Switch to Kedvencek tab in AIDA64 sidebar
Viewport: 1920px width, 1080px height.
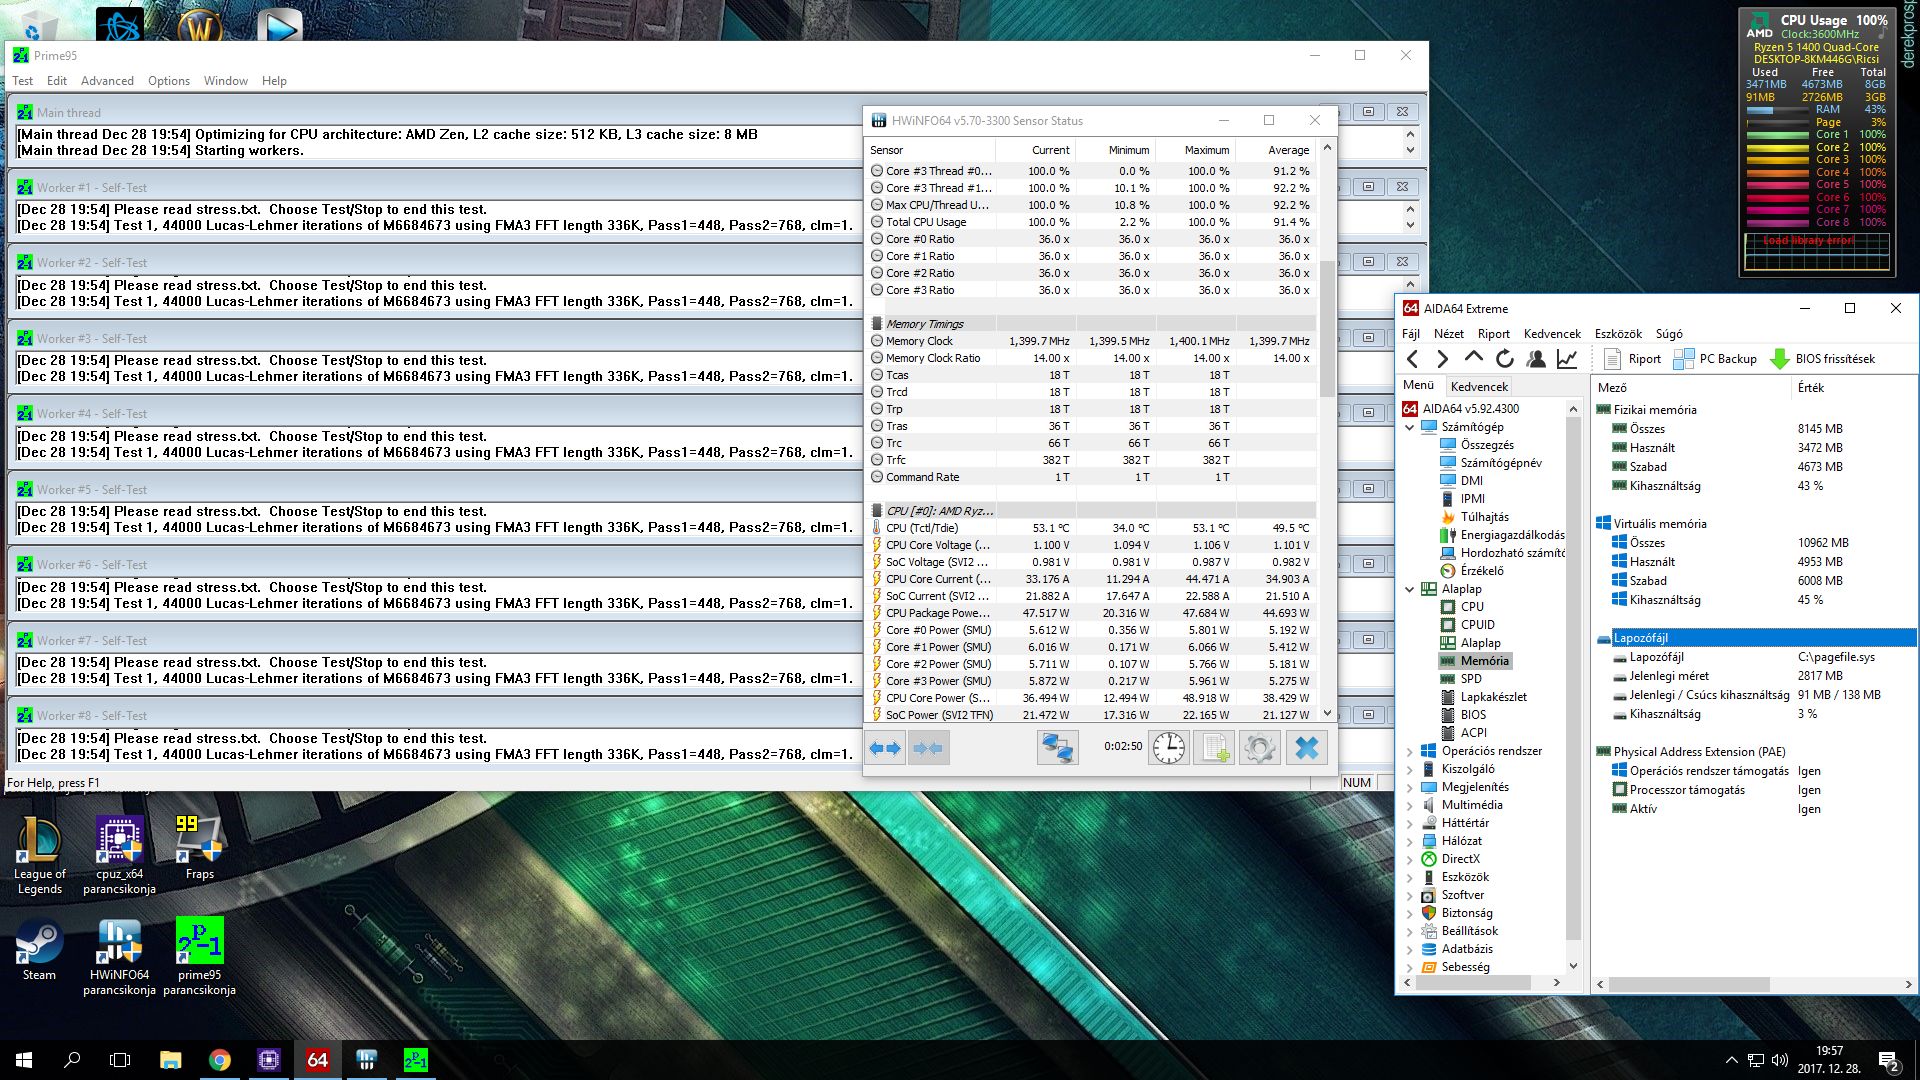[1479, 386]
